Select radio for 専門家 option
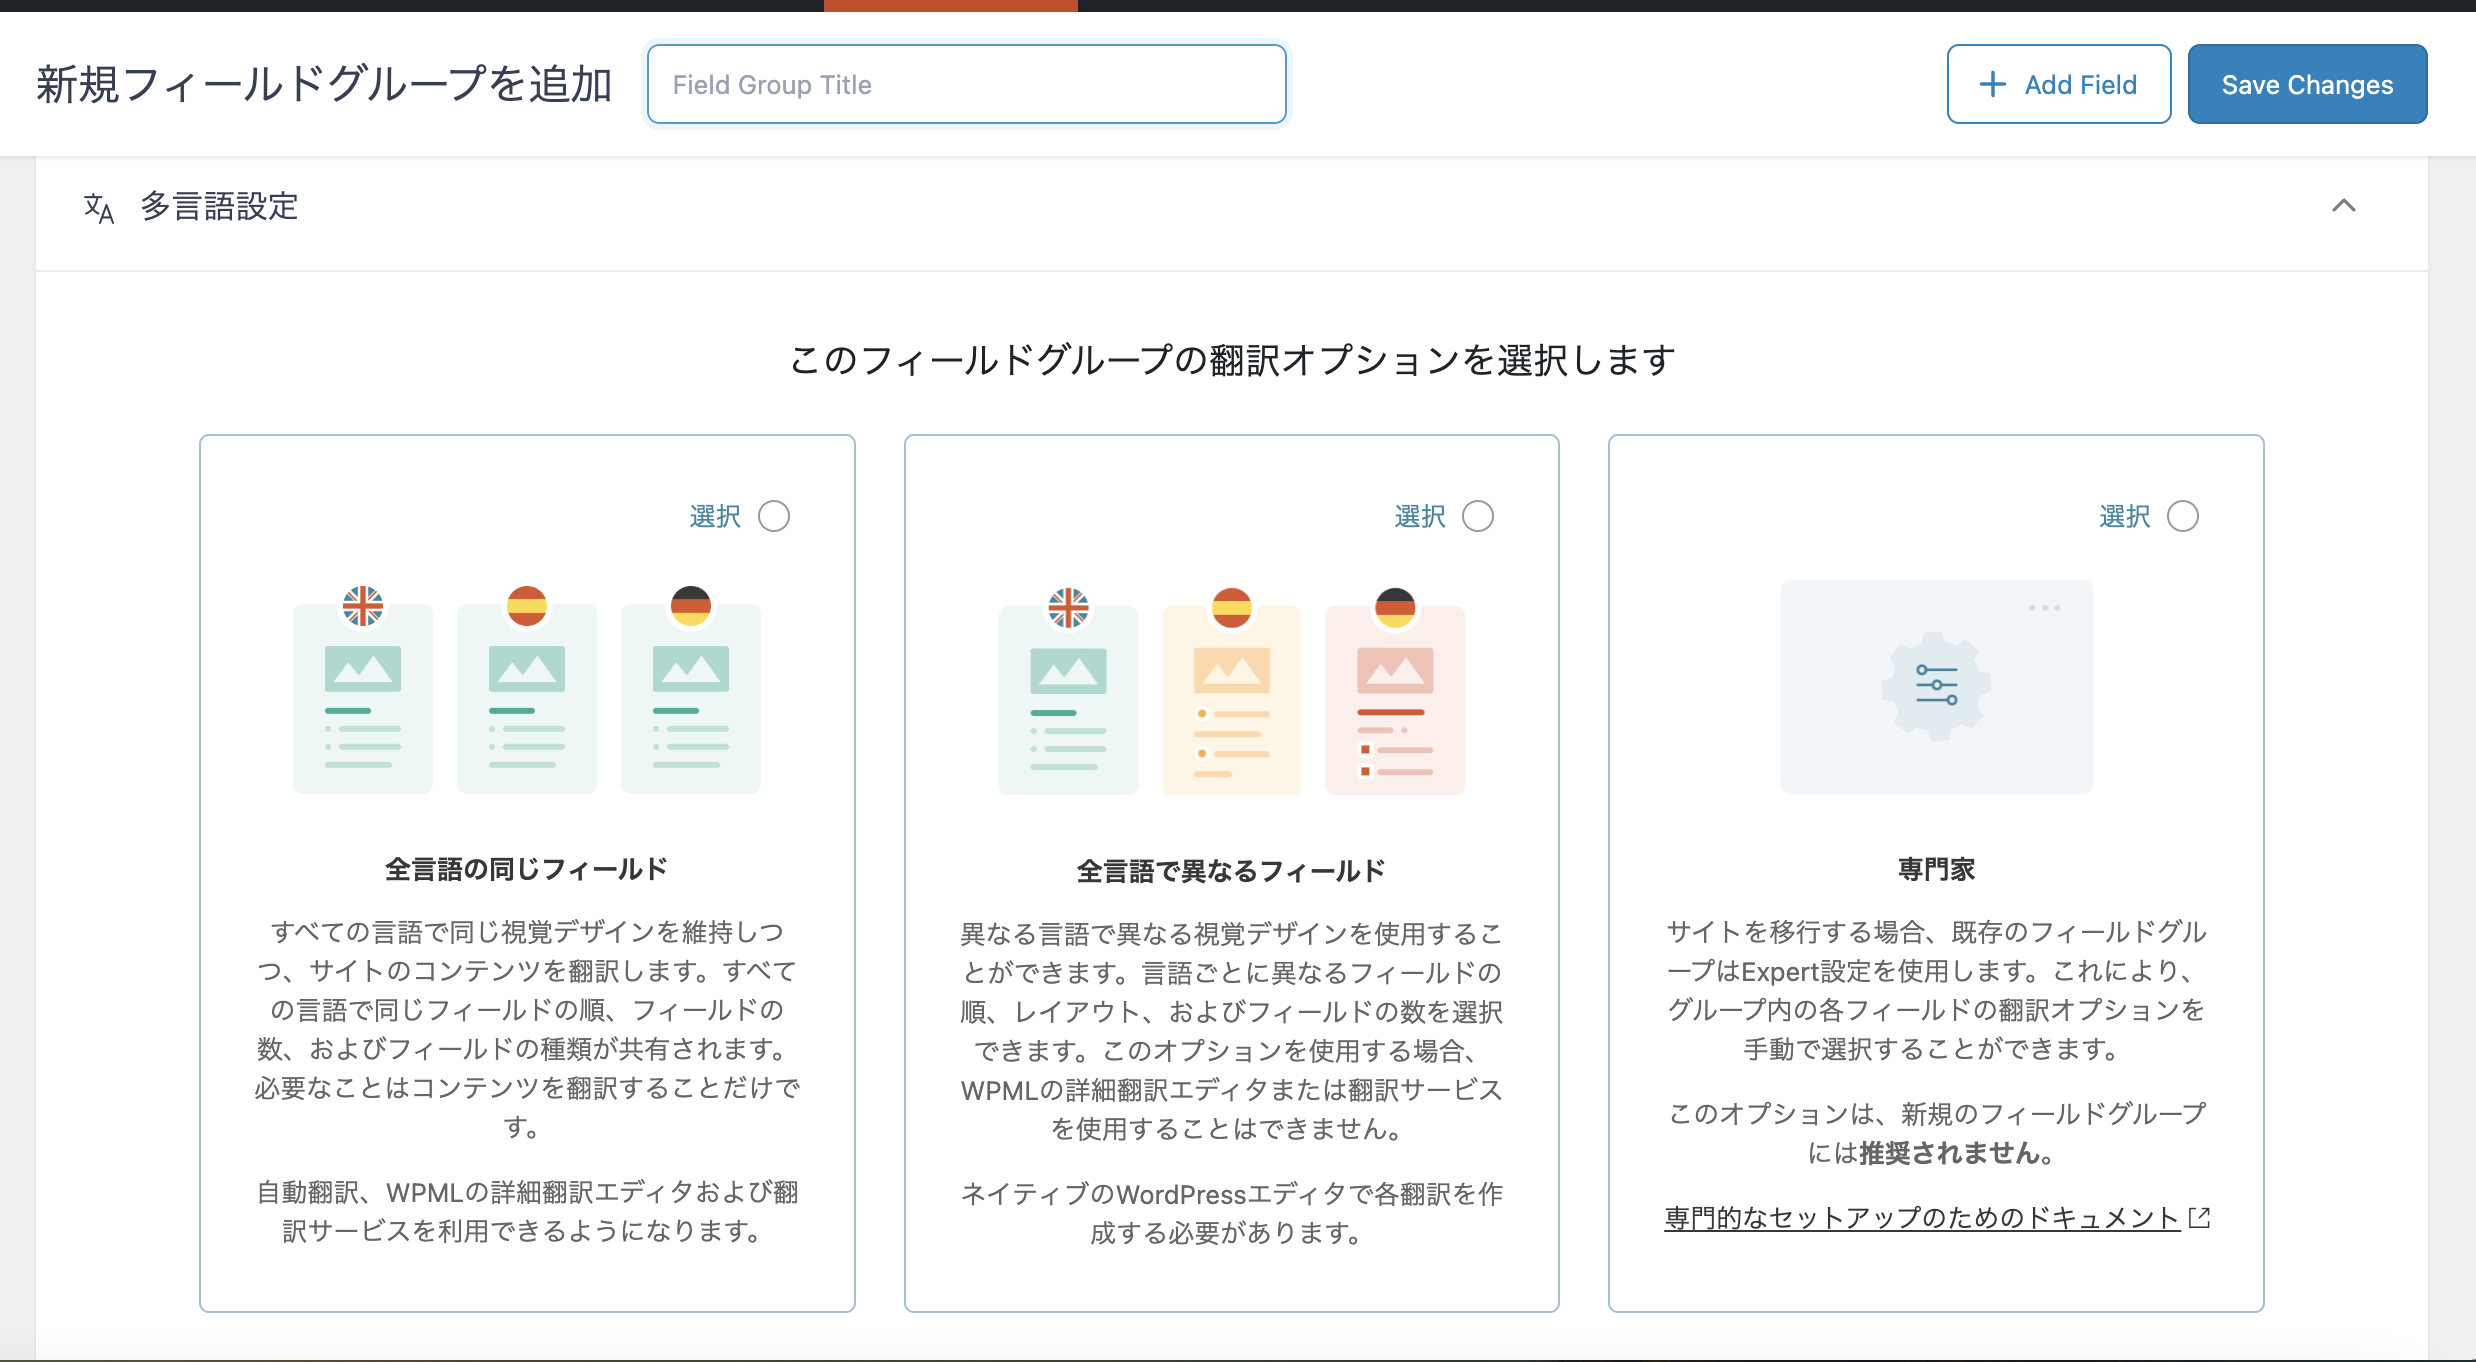The height and width of the screenshot is (1362, 2476). (x=2183, y=516)
